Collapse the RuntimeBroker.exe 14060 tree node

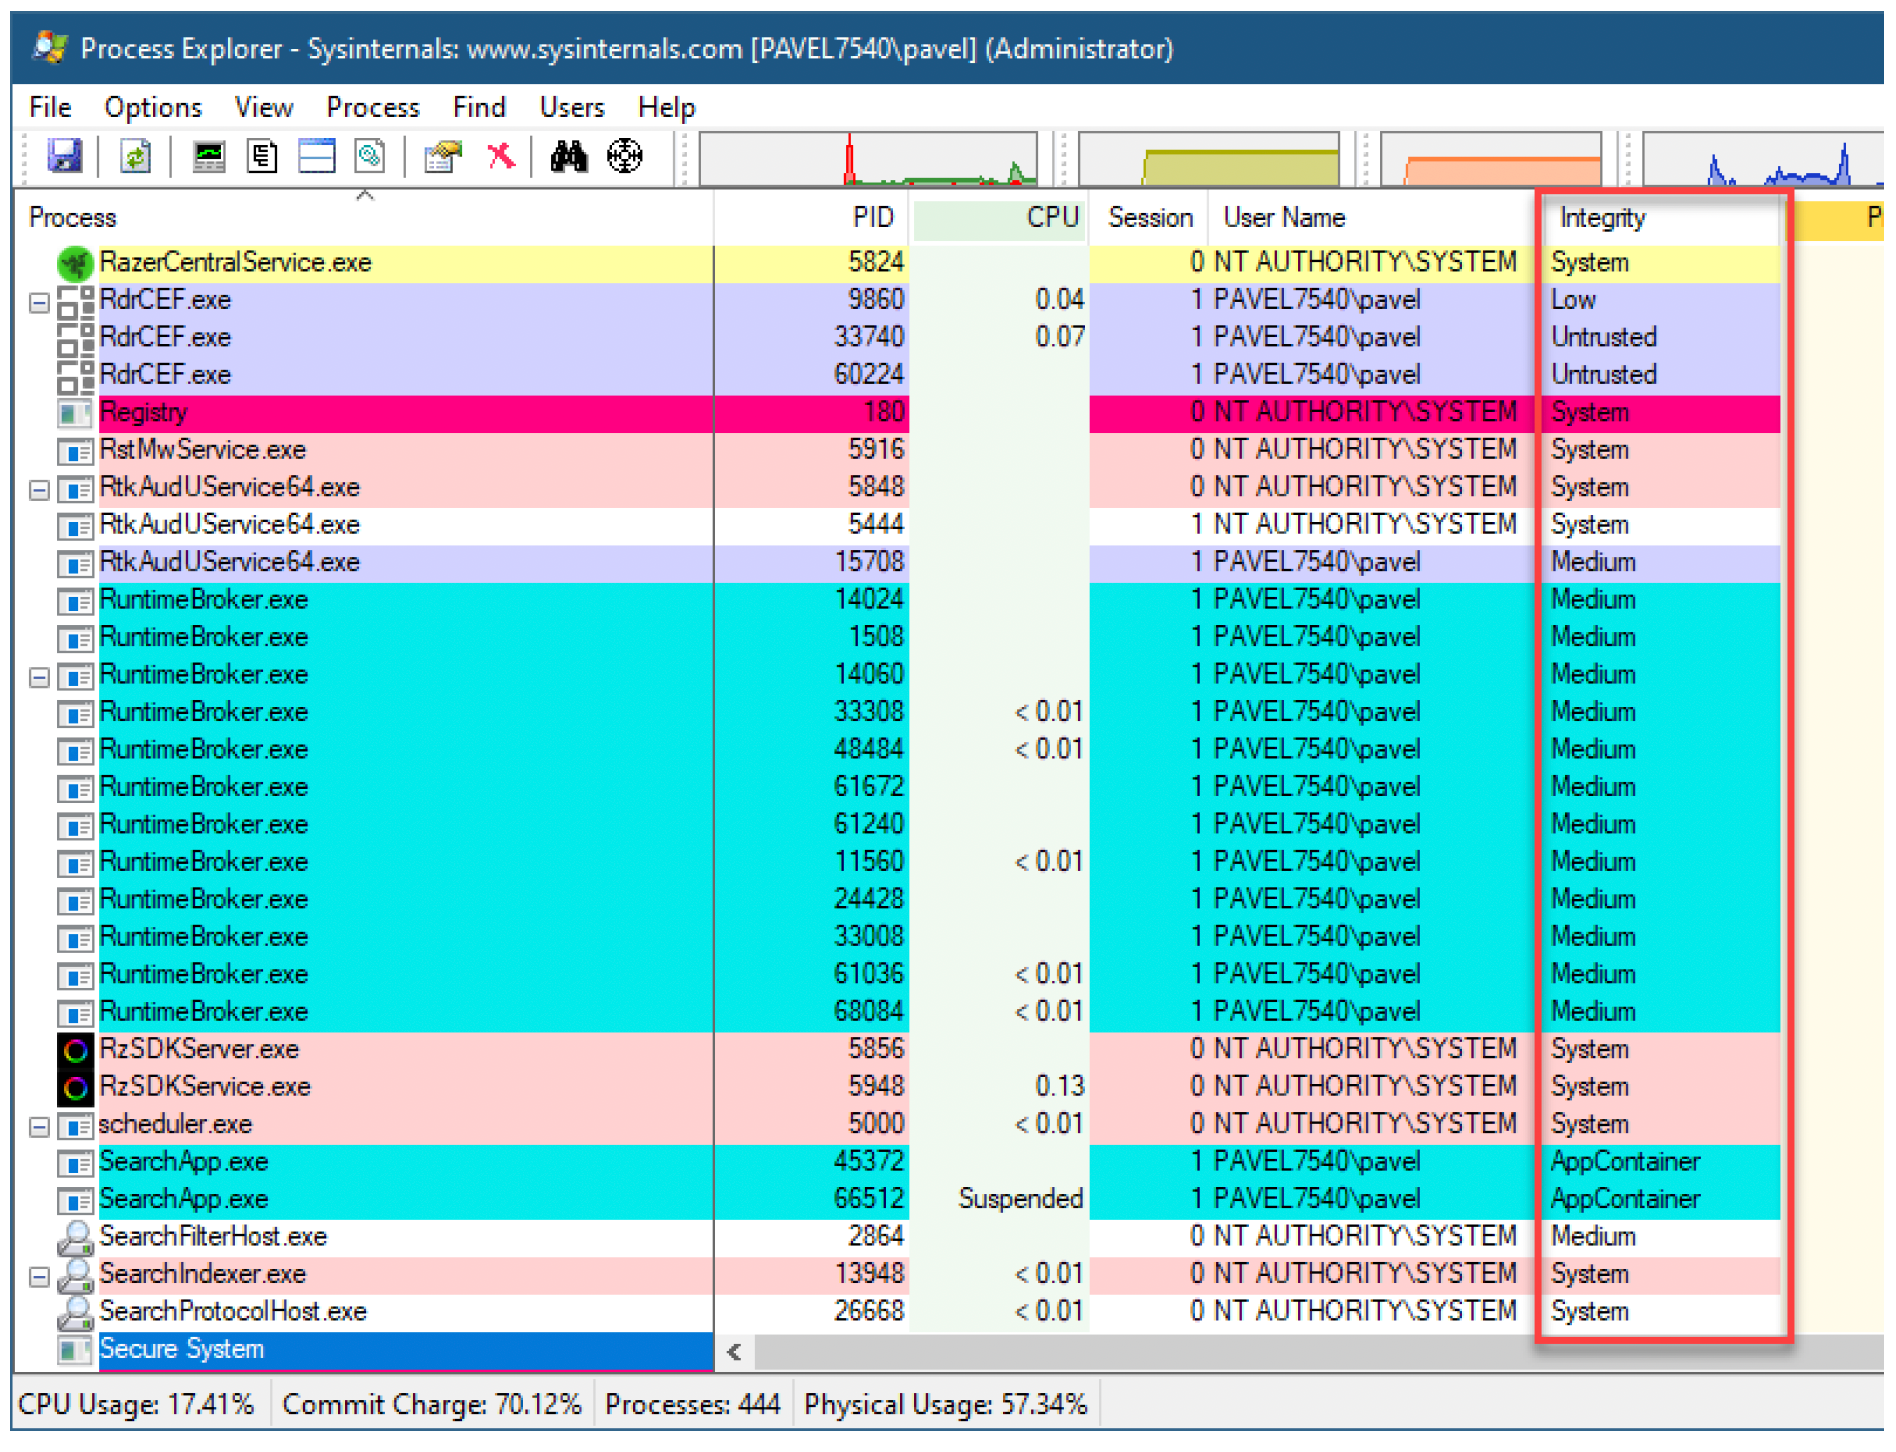[x=39, y=677]
